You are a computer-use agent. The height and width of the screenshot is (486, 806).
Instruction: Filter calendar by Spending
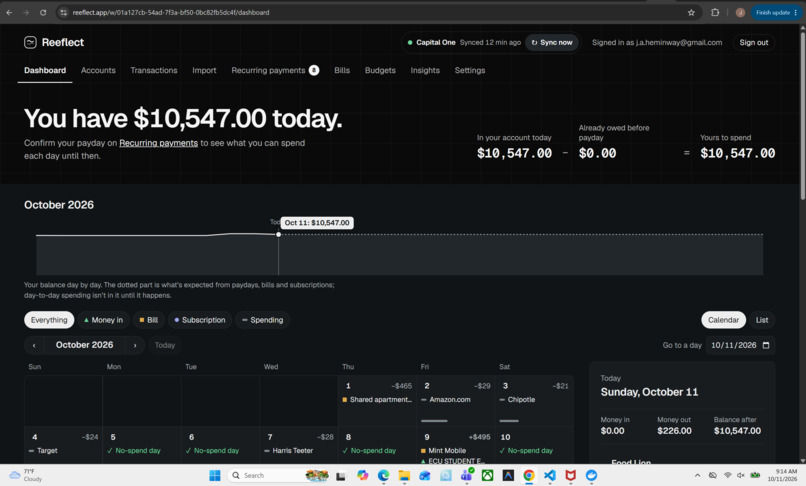[x=263, y=320]
